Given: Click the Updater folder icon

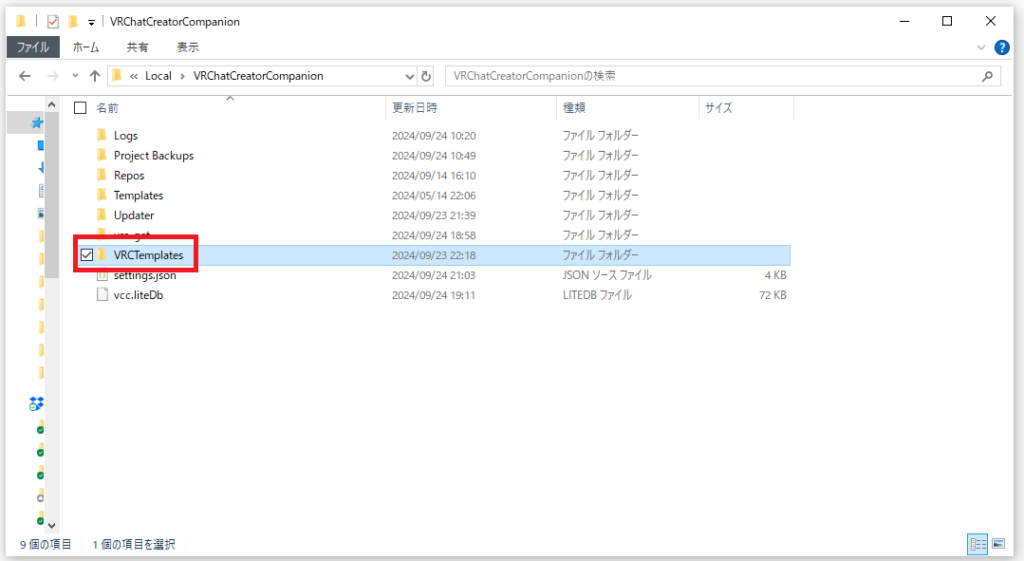Looking at the screenshot, I should pyautogui.click(x=102, y=214).
